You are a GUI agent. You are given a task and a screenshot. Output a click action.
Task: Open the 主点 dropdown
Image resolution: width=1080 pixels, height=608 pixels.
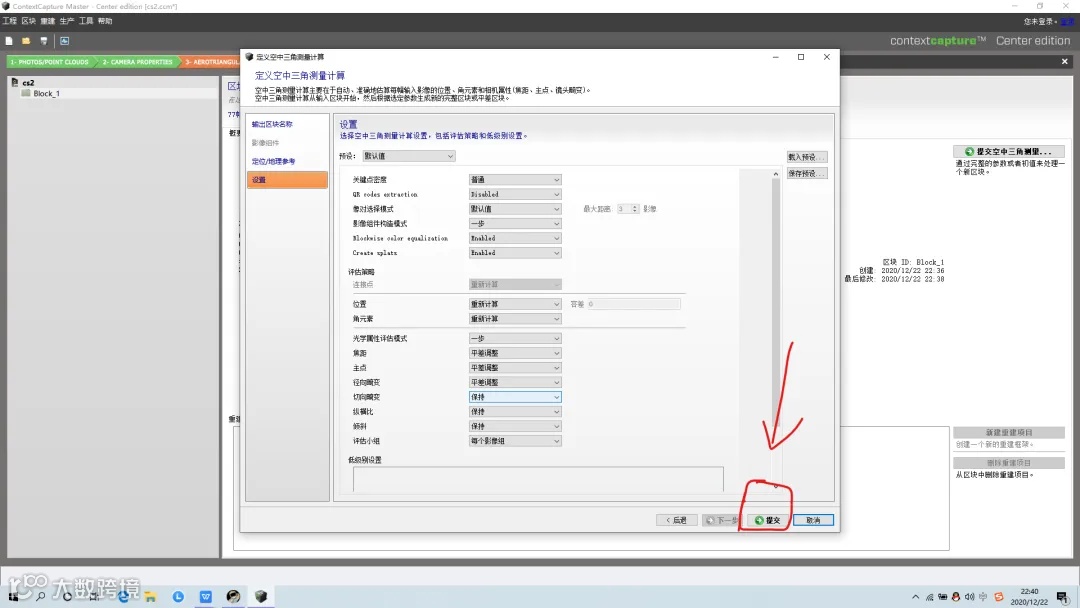515,368
